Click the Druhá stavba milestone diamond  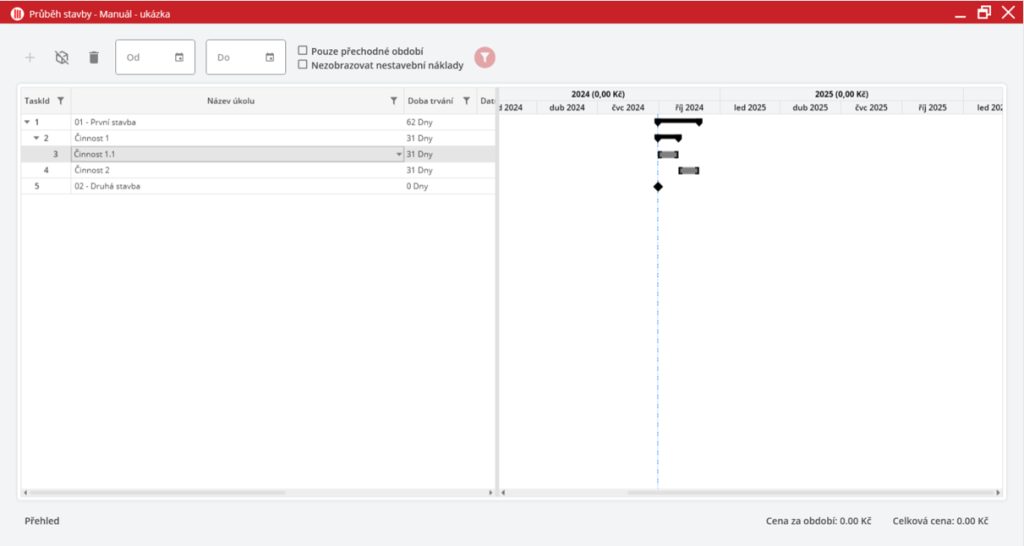pyautogui.click(x=658, y=187)
